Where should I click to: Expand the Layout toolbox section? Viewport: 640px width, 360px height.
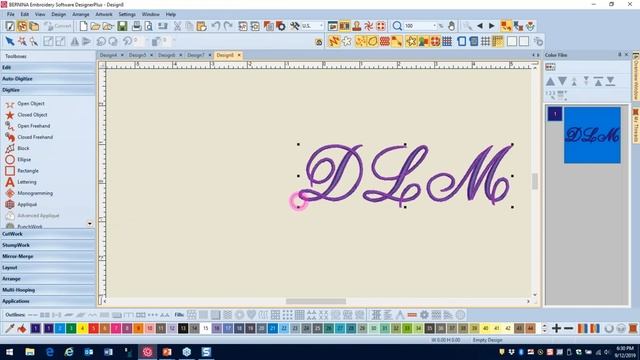coord(48,267)
